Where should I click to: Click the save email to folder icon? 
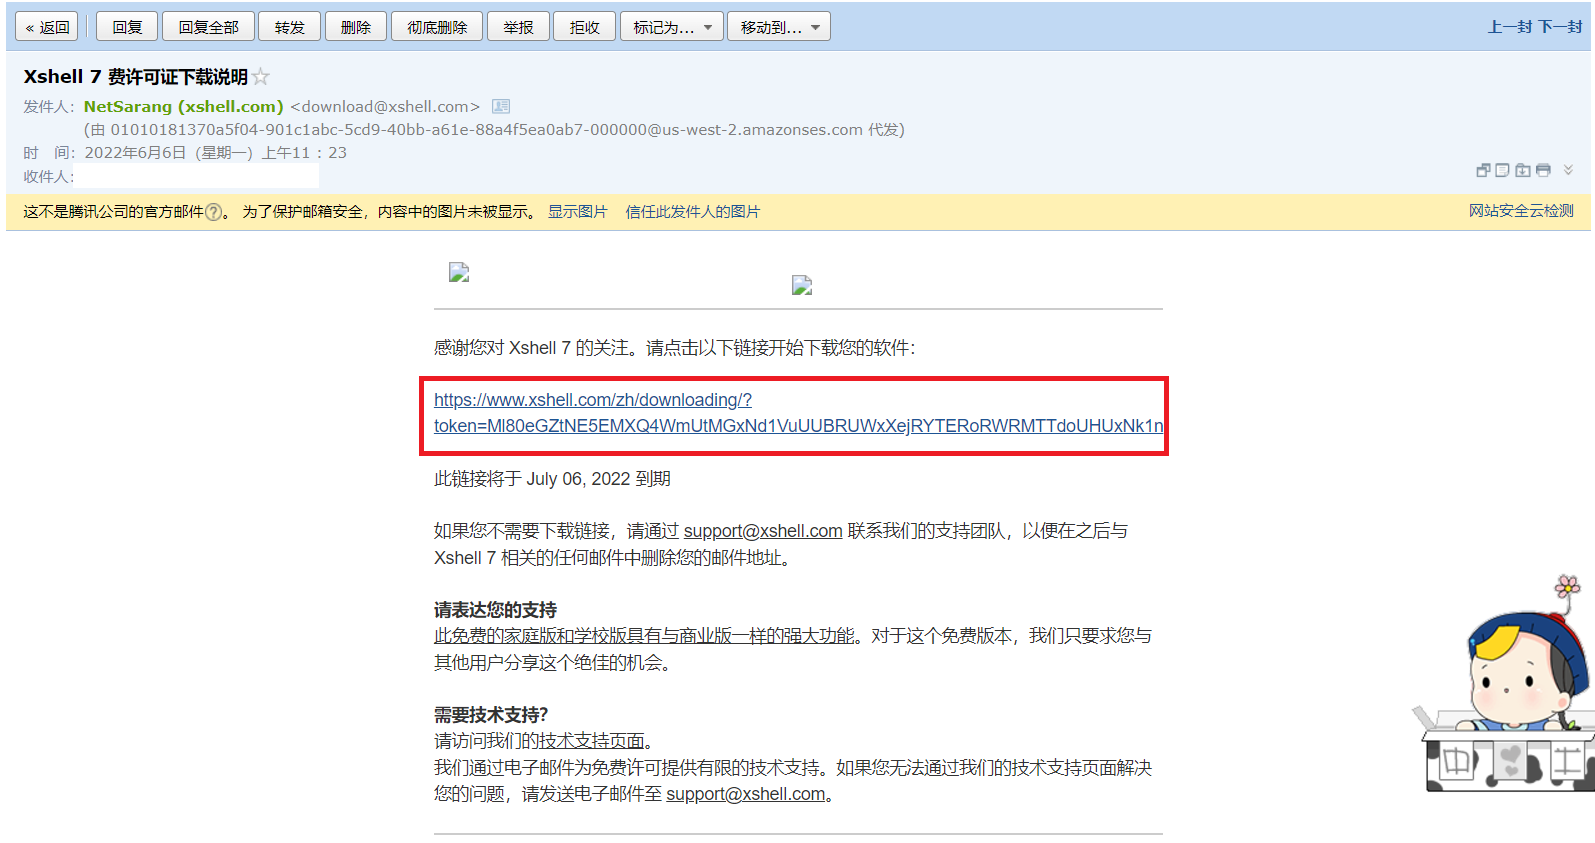point(1522,170)
